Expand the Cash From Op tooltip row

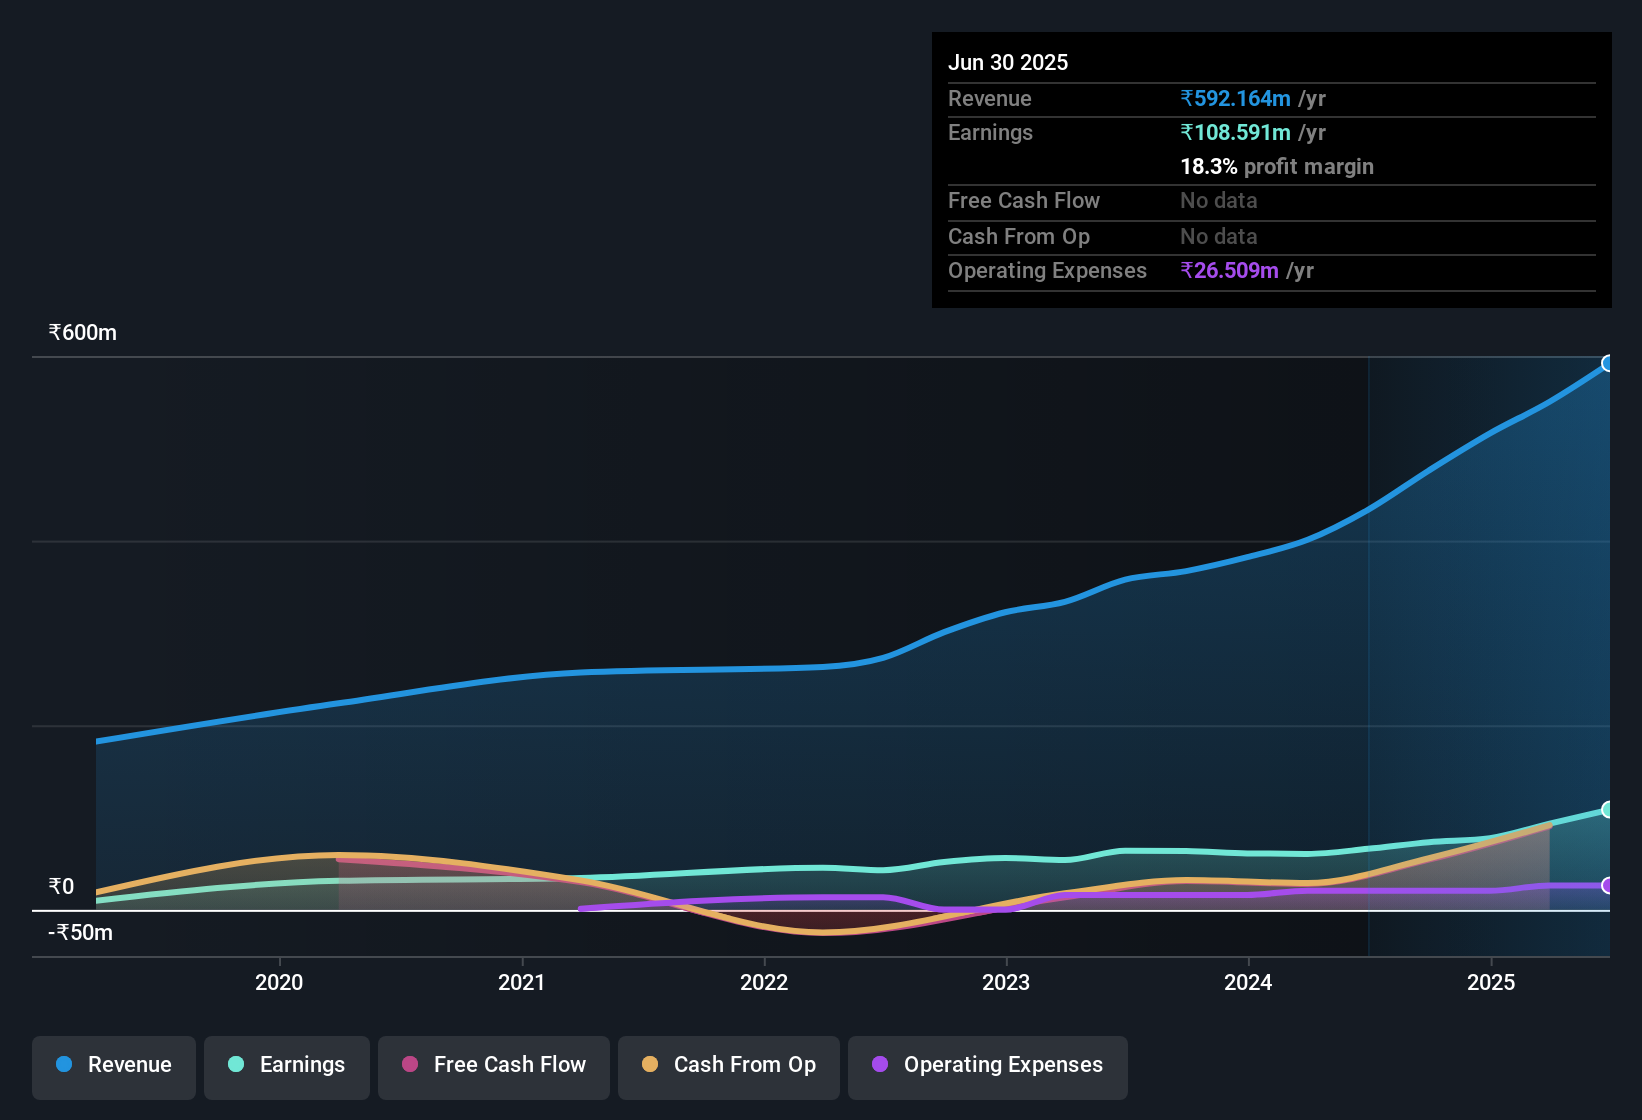click(1019, 236)
